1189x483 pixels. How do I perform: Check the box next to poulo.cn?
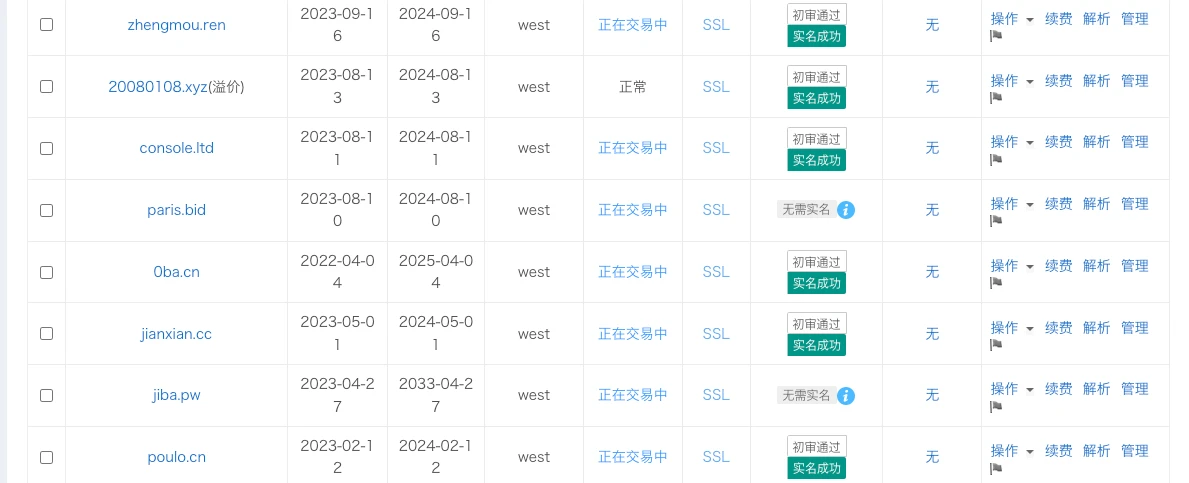coord(47,457)
